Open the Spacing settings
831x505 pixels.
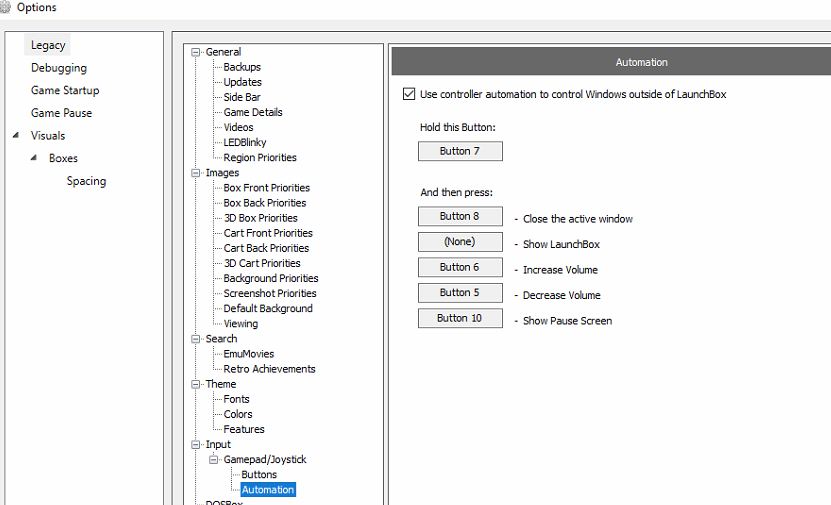tap(86, 181)
